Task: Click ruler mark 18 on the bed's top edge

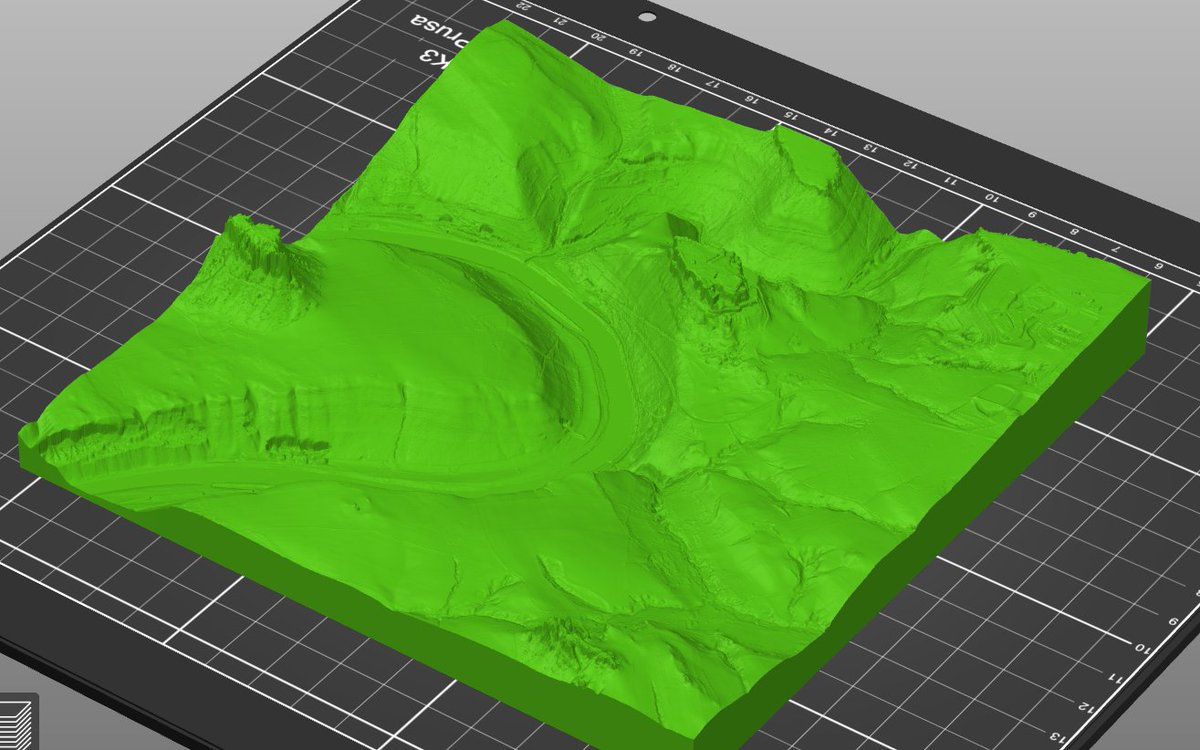Action: [x=675, y=67]
